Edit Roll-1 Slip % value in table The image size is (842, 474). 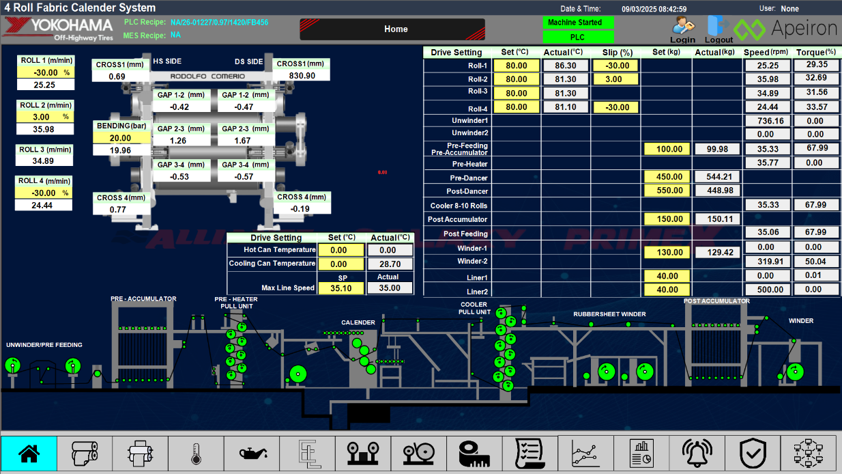tap(615, 65)
